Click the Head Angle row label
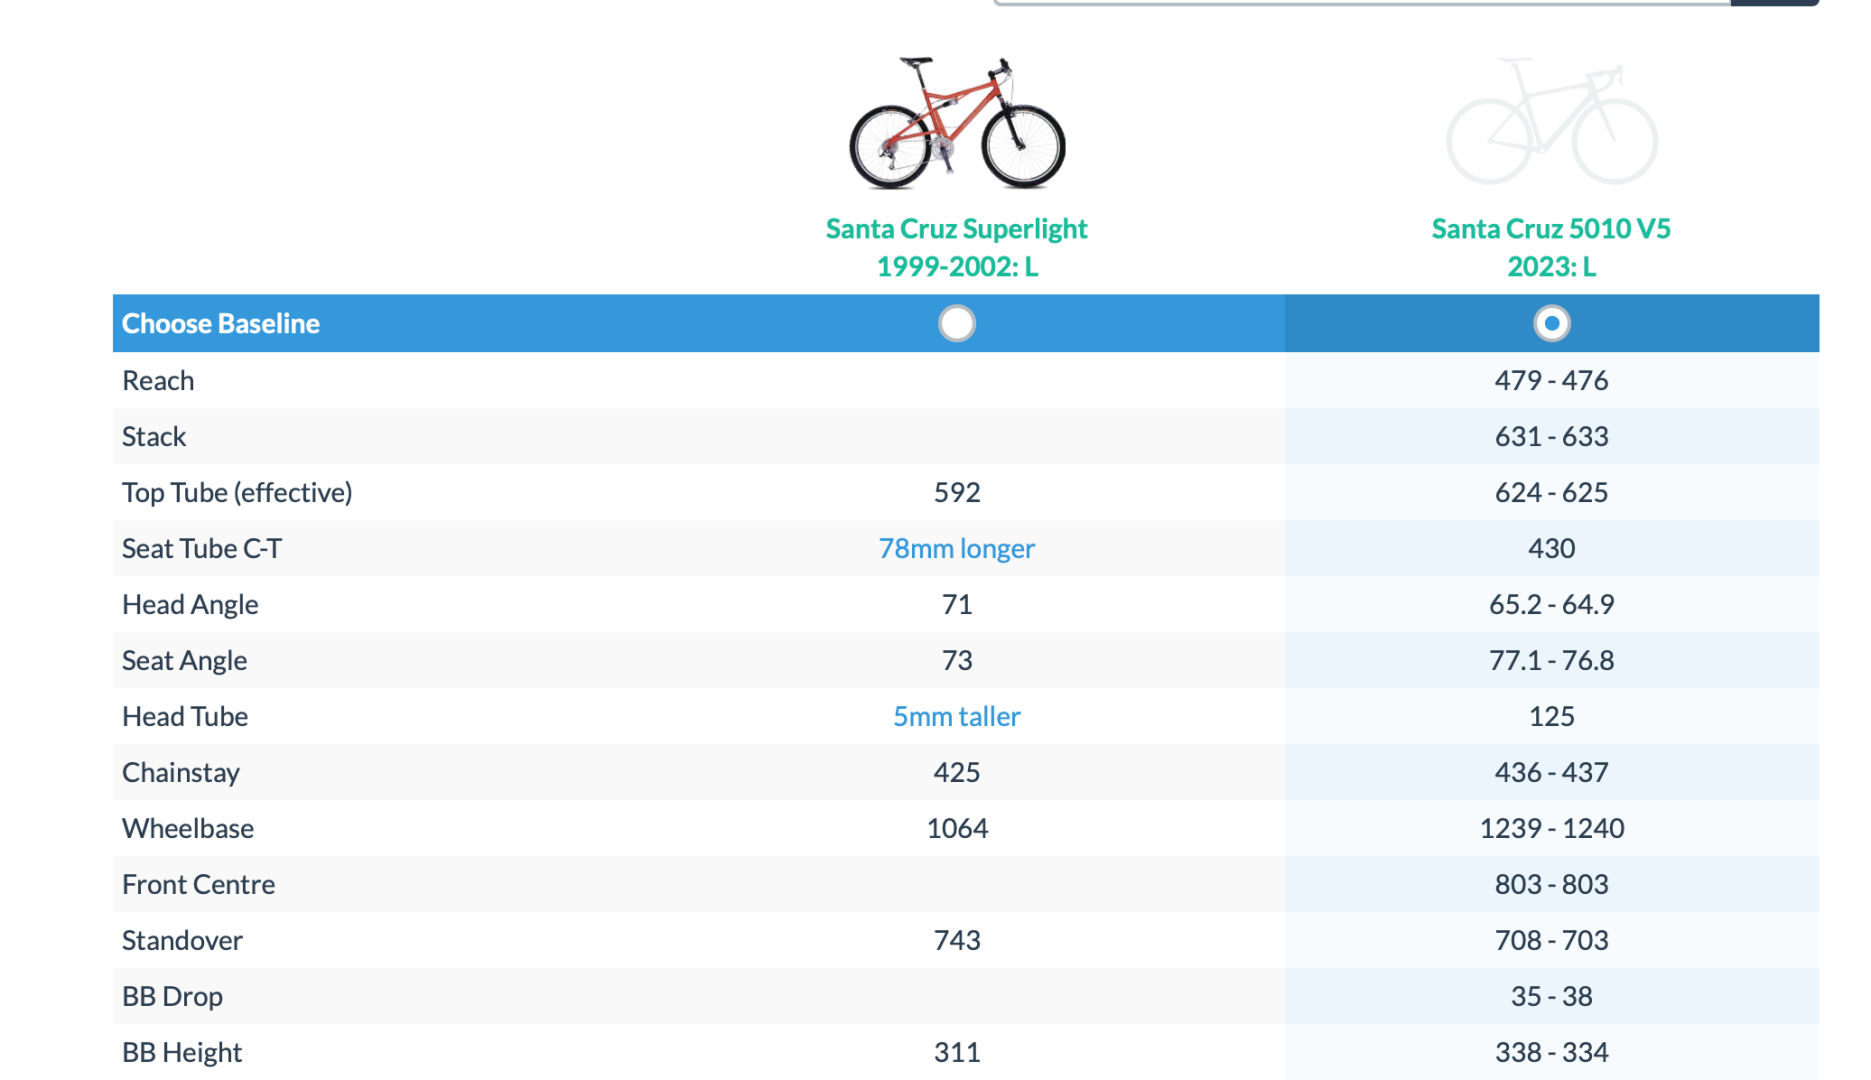1871x1080 pixels. tap(190, 604)
